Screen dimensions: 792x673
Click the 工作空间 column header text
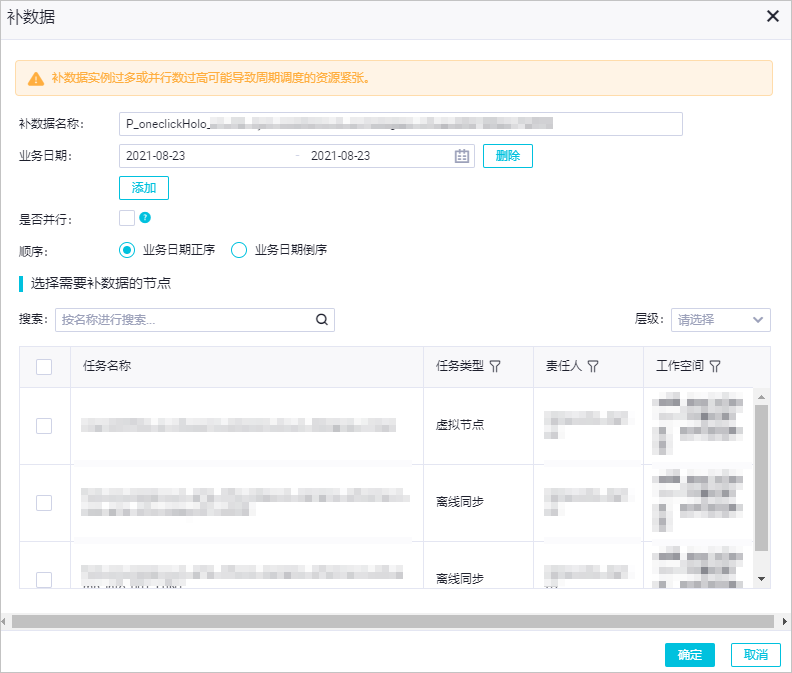click(680, 366)
